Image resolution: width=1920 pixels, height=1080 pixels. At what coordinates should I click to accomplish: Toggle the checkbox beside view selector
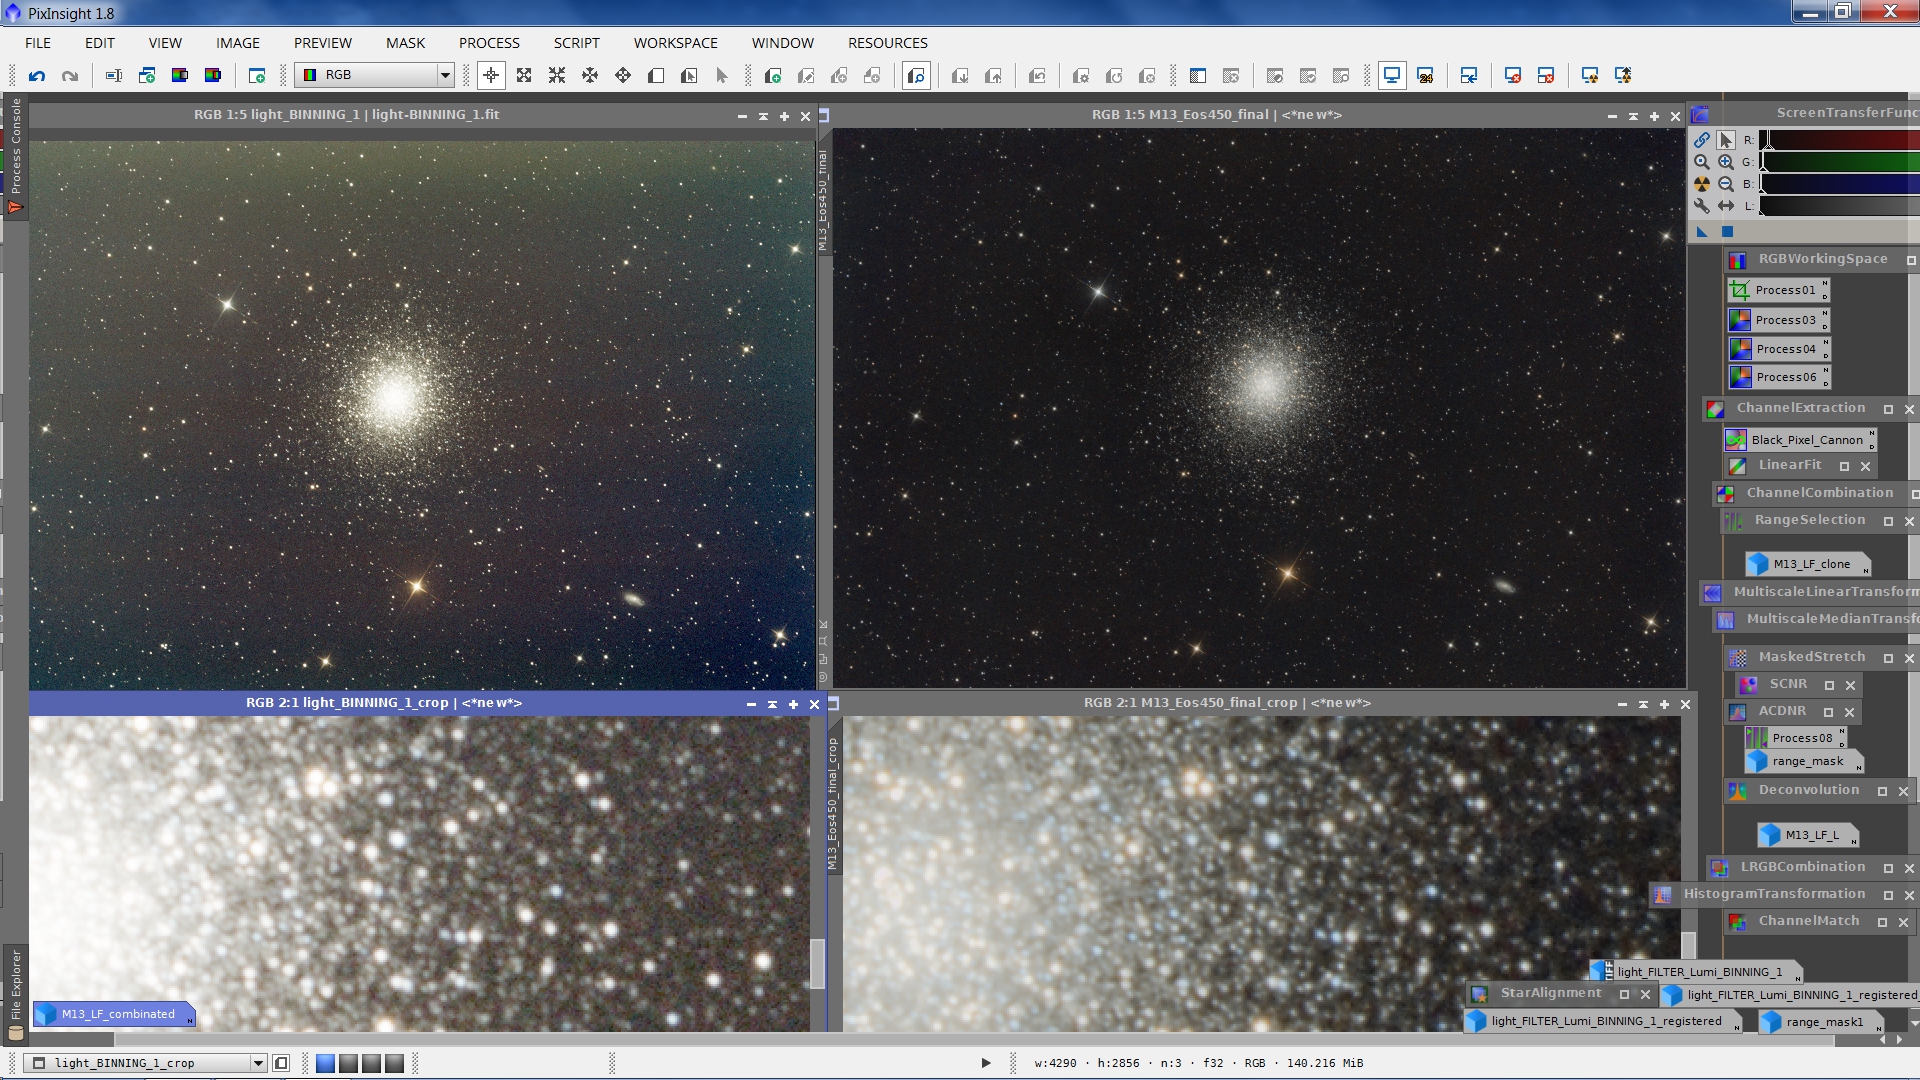click(x=282, y=1063)
